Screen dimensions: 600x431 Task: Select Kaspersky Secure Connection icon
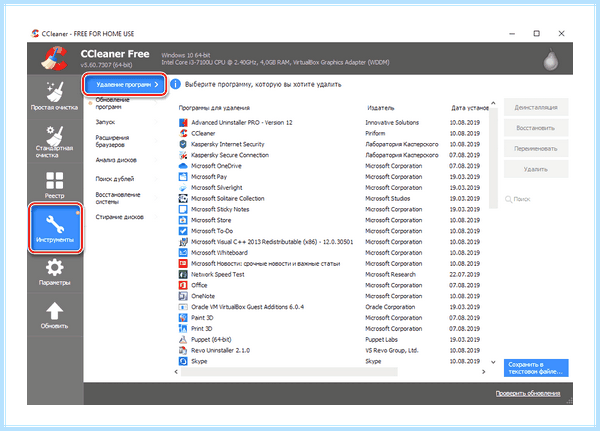pyautogui.click(x=183, y=155)
